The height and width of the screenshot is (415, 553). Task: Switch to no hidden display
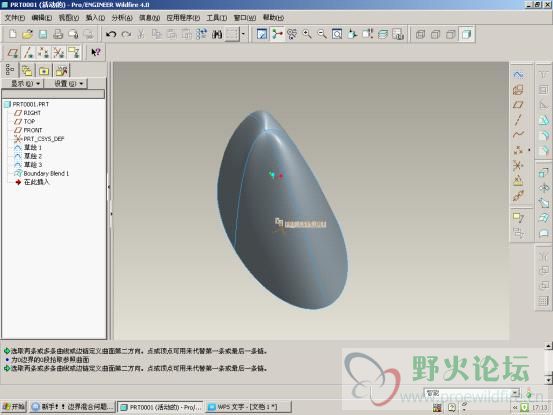[x=451, y=34]
